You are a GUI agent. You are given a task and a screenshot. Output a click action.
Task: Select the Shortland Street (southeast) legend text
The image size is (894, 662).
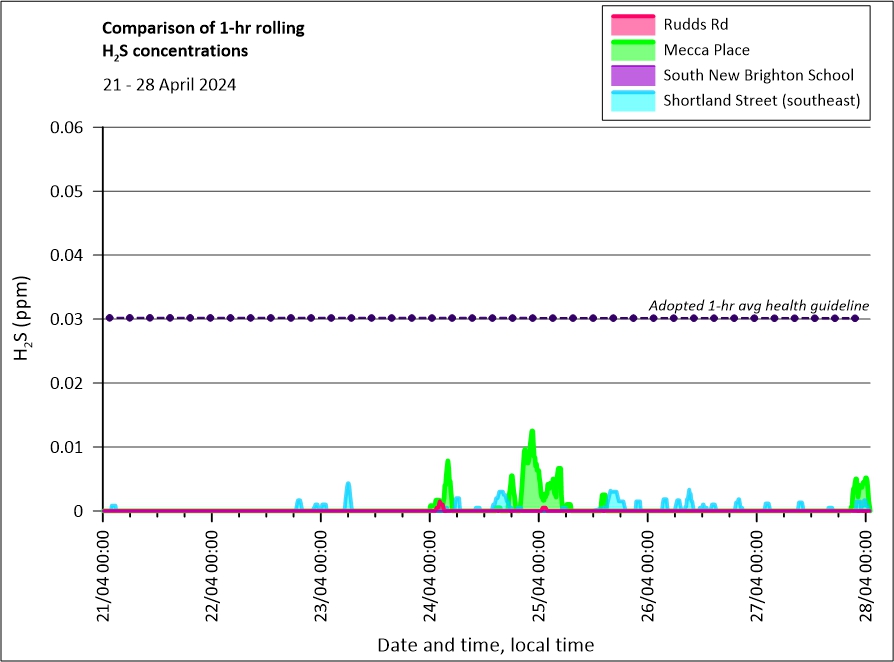[x=761, y=101]
